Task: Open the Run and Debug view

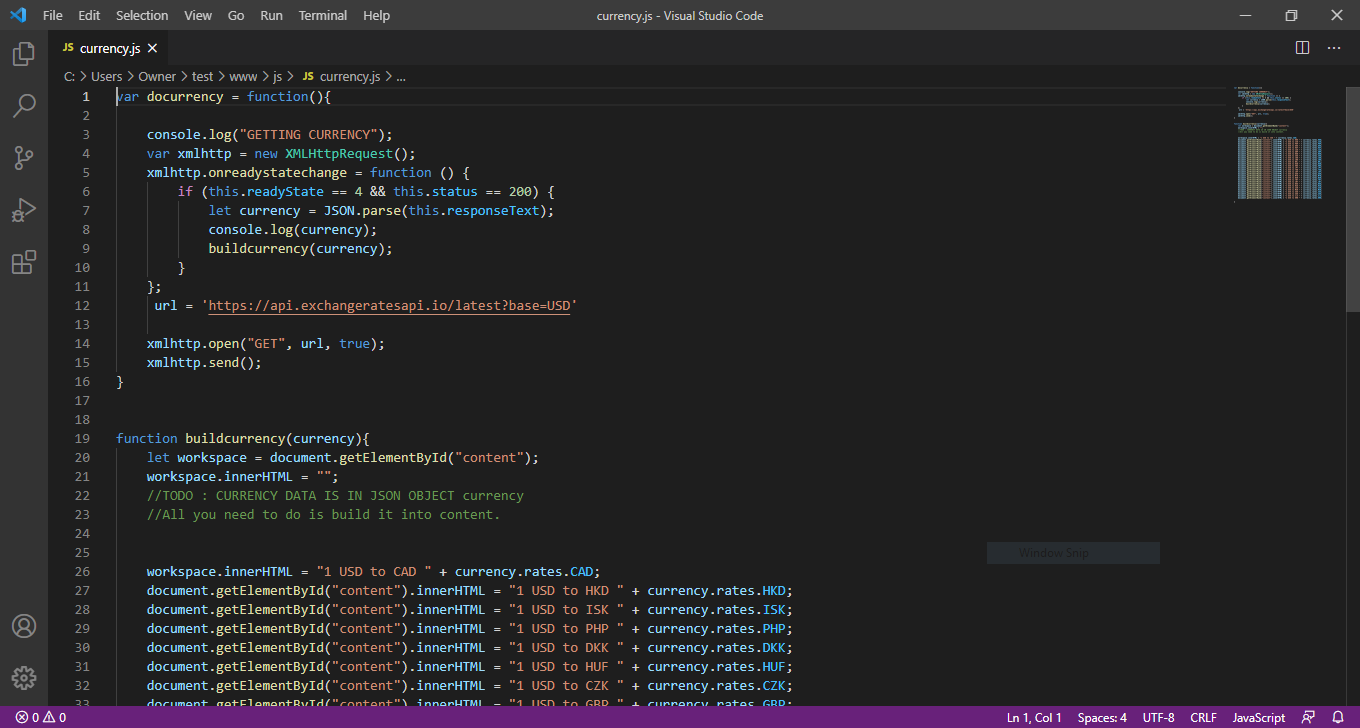Action: click(x=24, y=210)
